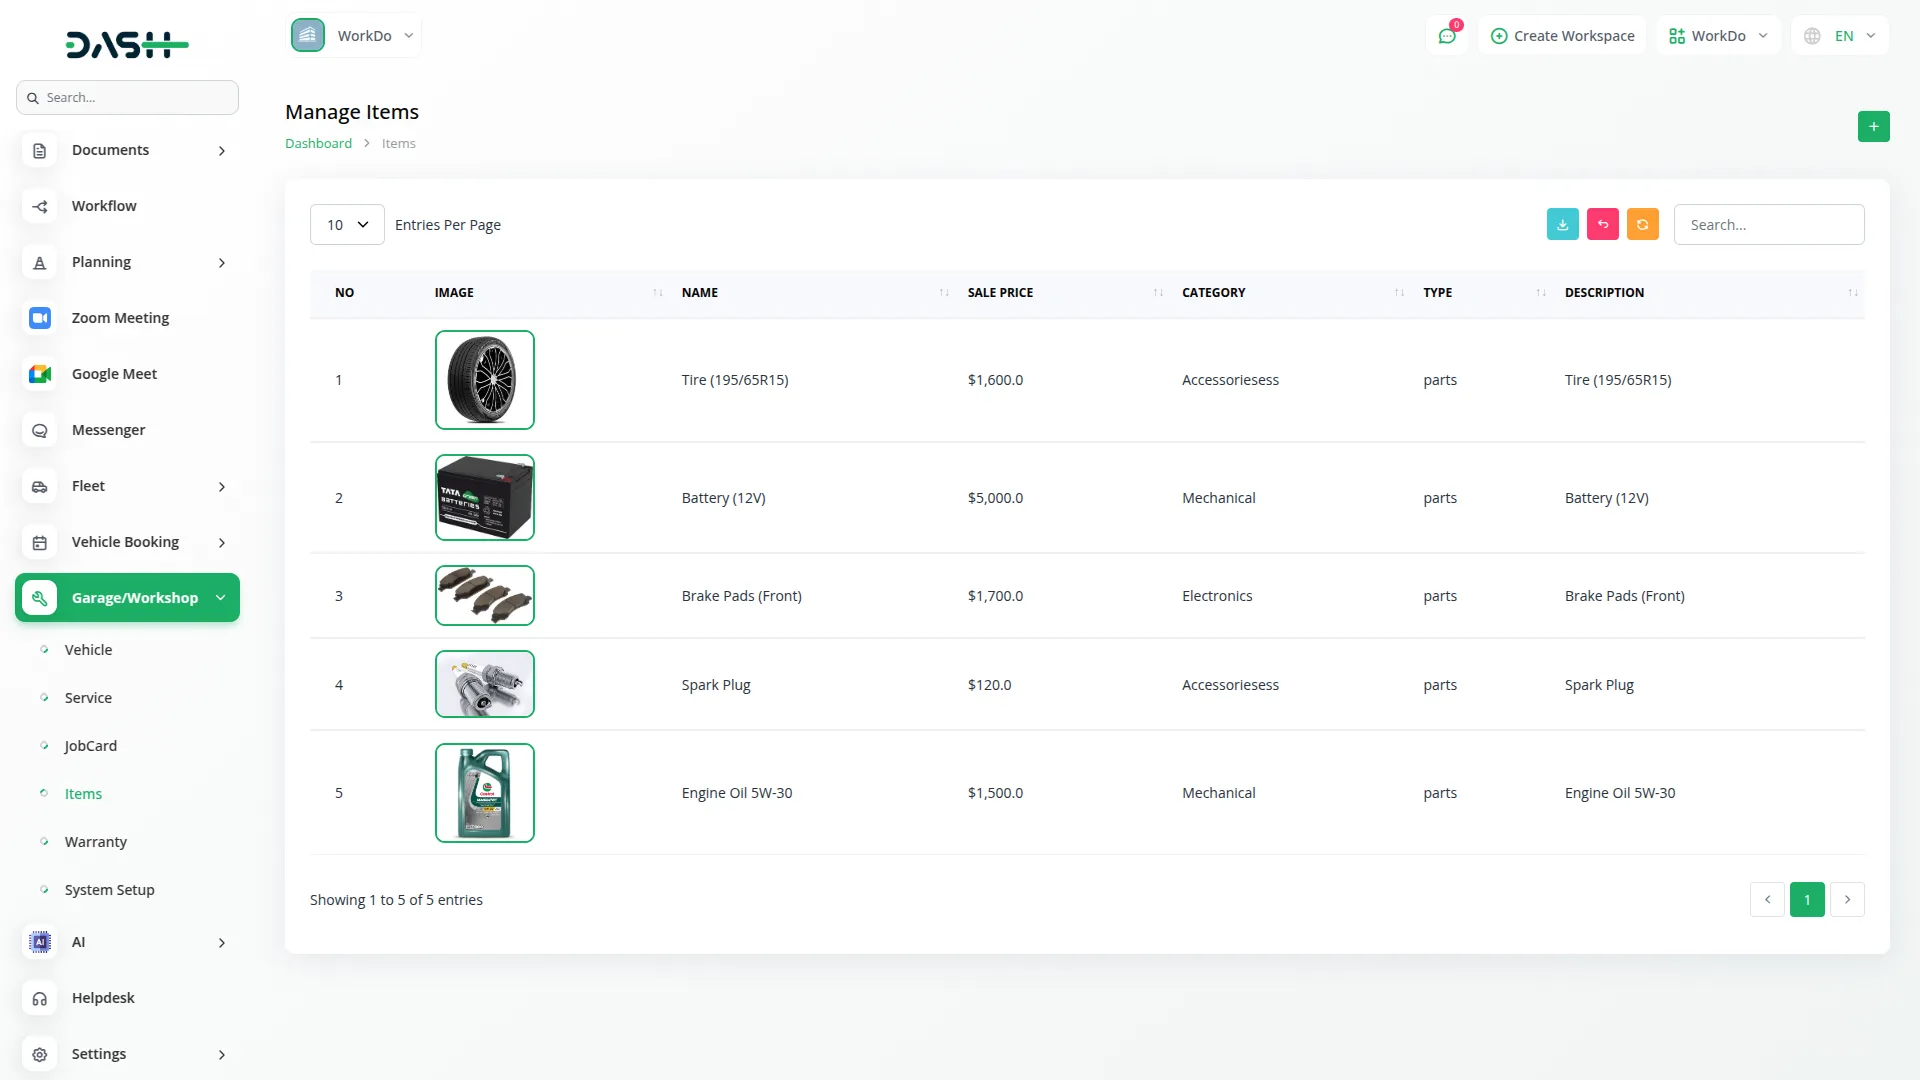
Task: Click the teal download export icon
Action: pos(1562,225)
